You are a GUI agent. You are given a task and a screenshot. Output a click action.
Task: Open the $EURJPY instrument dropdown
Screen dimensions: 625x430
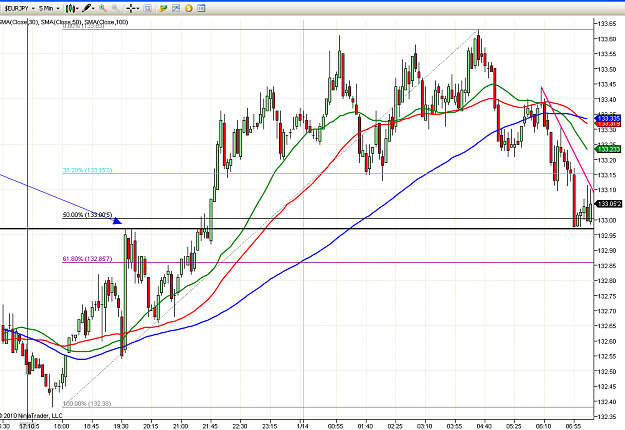coord(19,8)
